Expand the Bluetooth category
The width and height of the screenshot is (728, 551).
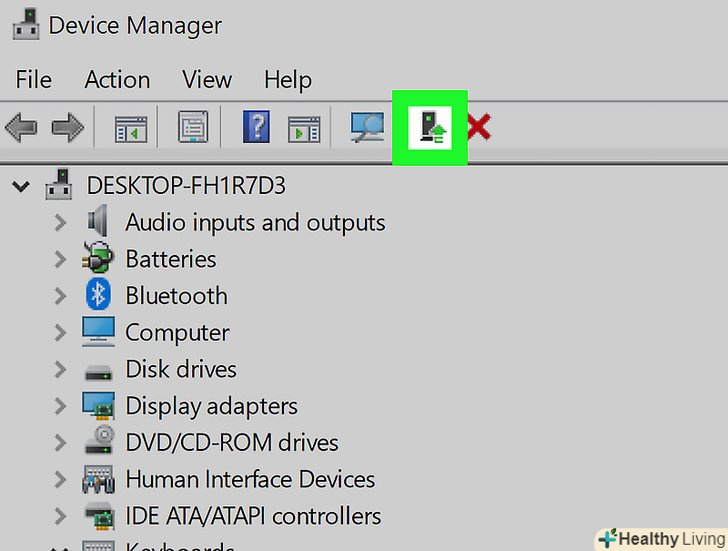(60, 296)
